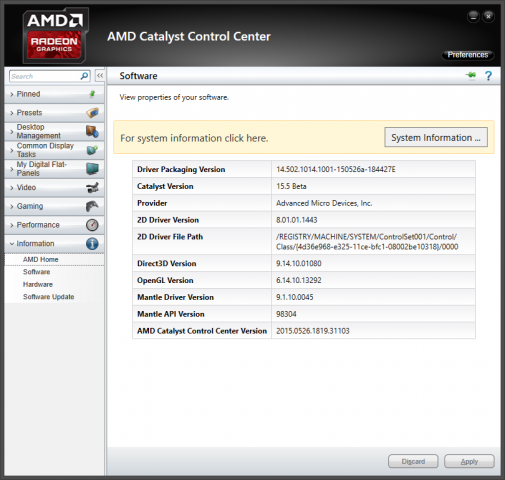Collapse the Information section

point(54,244)
